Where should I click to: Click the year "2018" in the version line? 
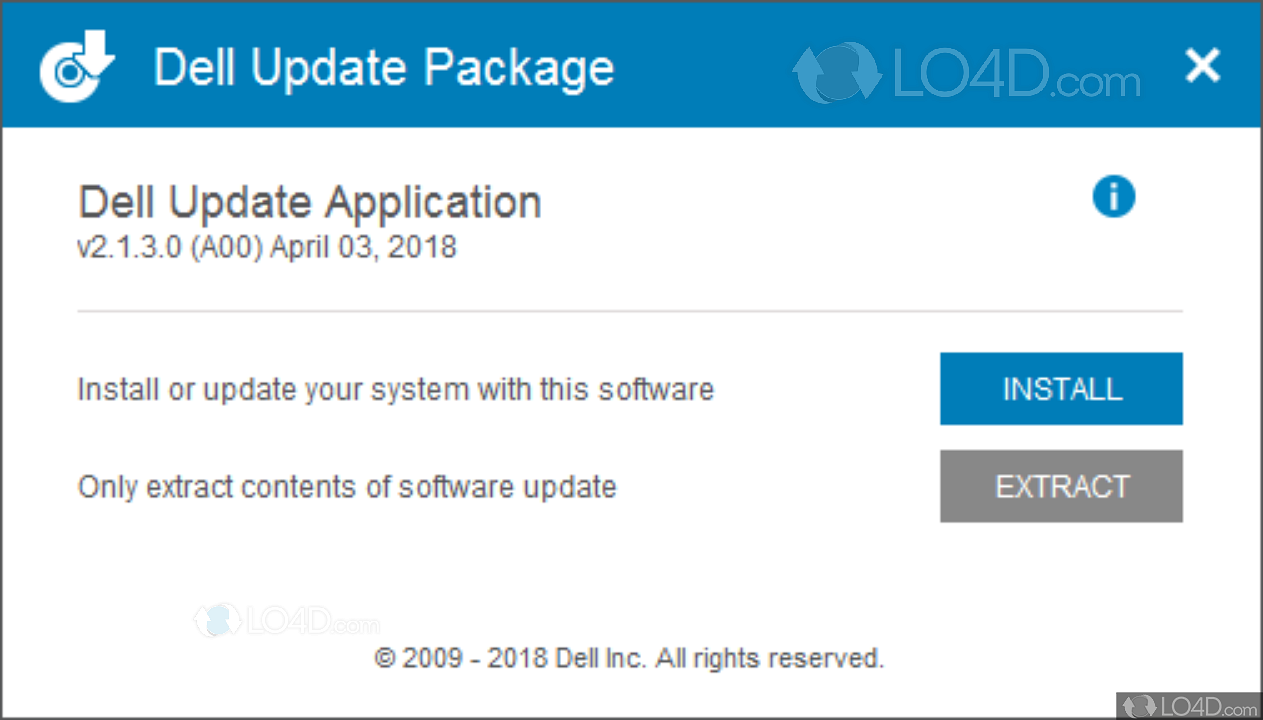(x=424, y=246)
